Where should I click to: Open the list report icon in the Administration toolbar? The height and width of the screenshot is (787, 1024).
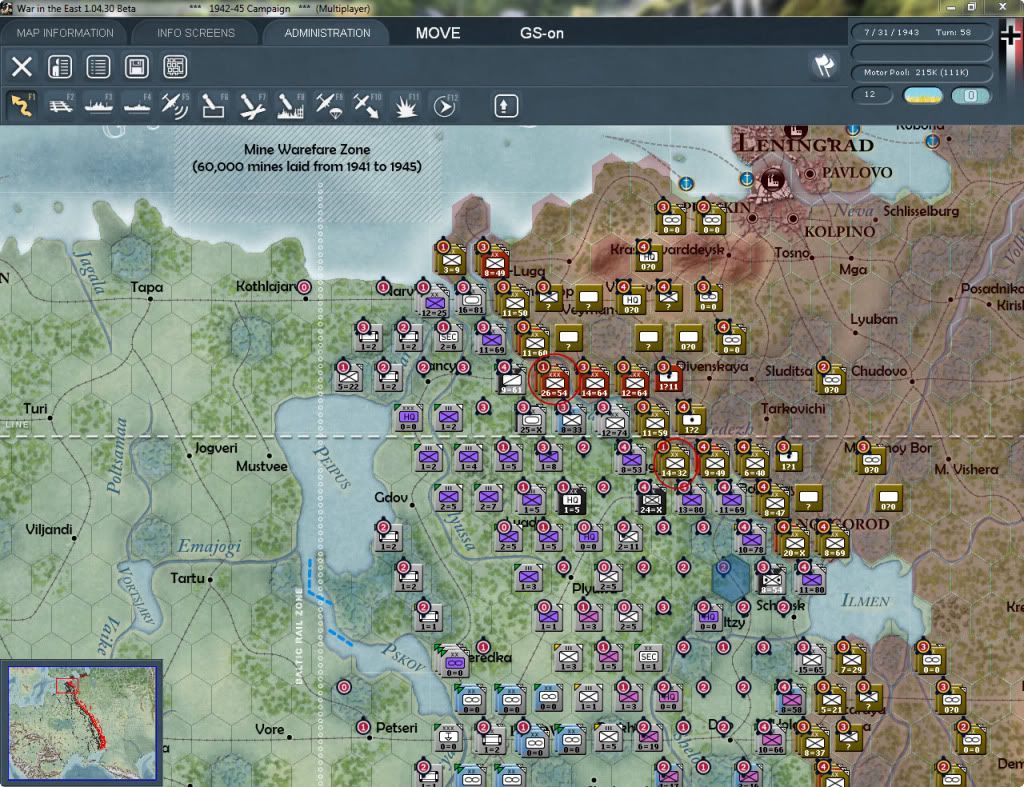[98, 67]
